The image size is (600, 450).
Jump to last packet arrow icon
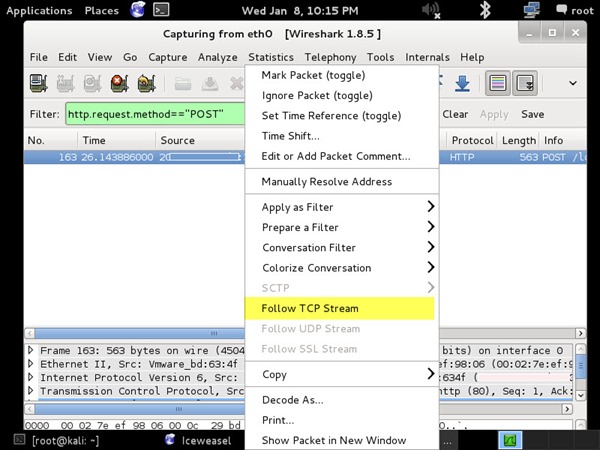462,83
